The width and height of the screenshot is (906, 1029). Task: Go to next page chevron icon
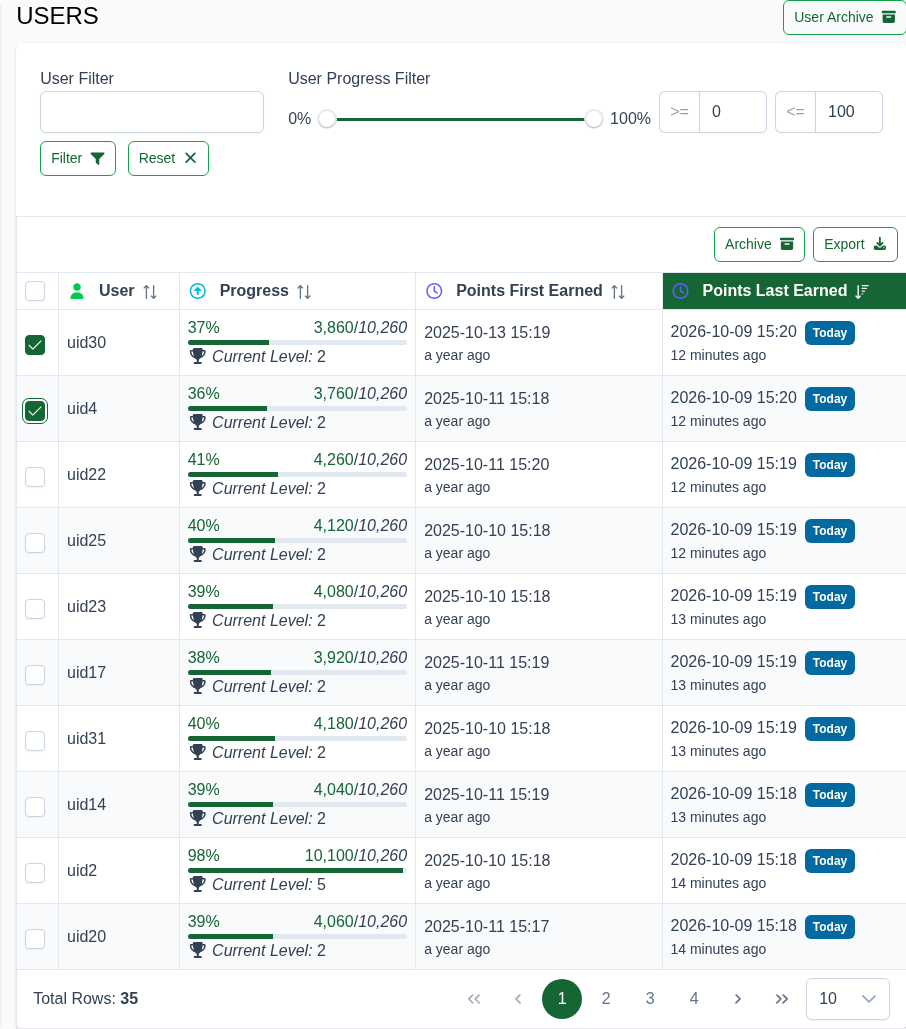pyautogui.click(x=737, y=999)
